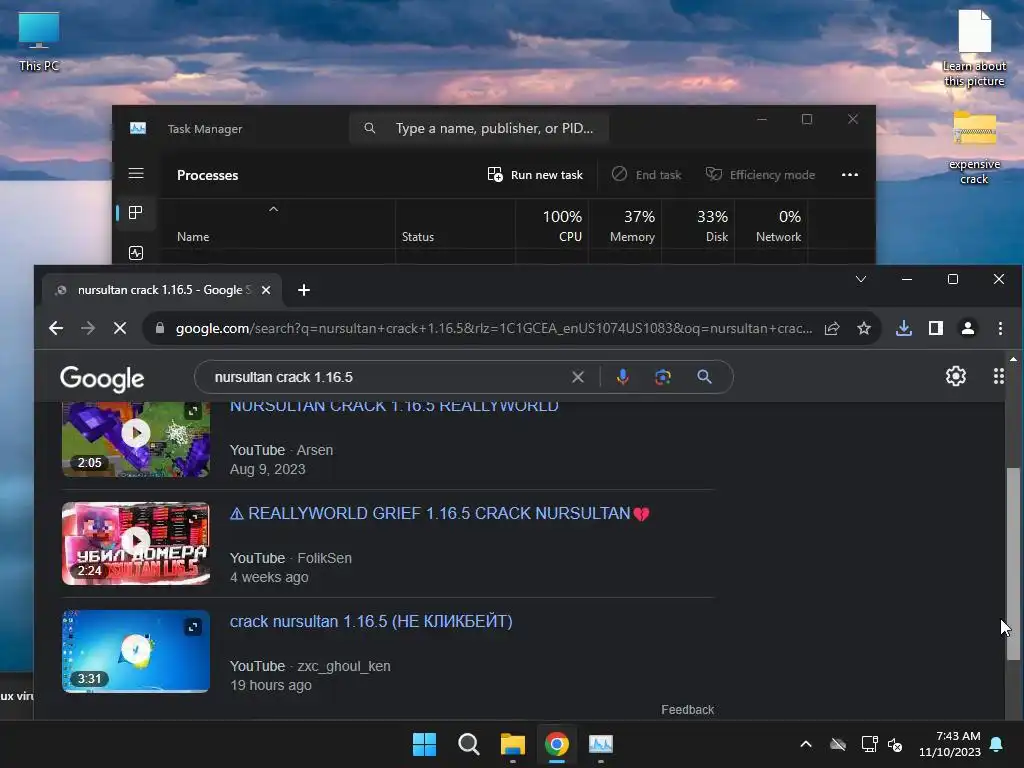1024x768 pixels.
Task: Open the 'expensive crack' zip folder
Action: (974, 148)
